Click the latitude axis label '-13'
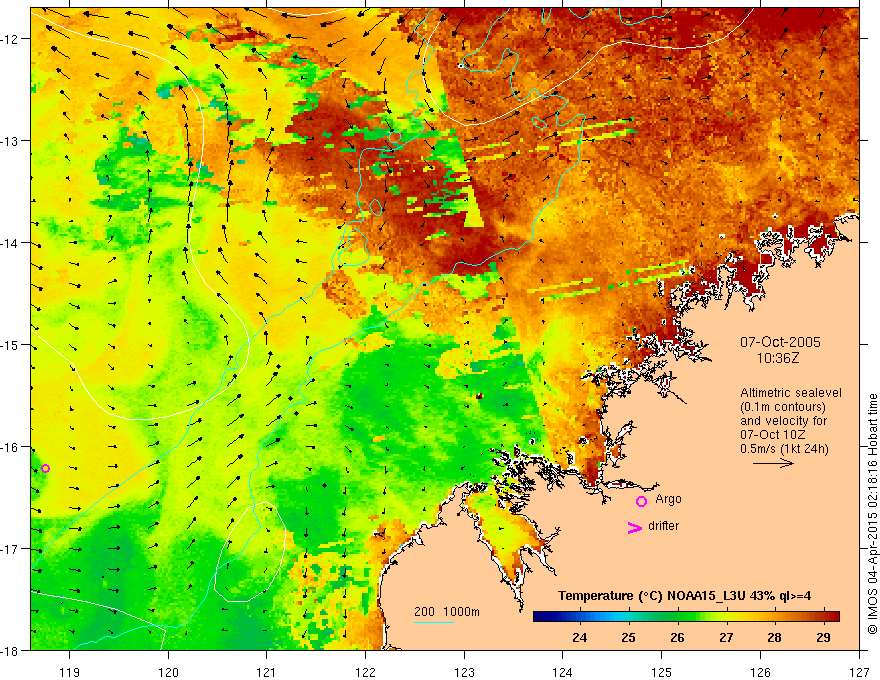The image size is (880, 680). click(x=10, y=140)
